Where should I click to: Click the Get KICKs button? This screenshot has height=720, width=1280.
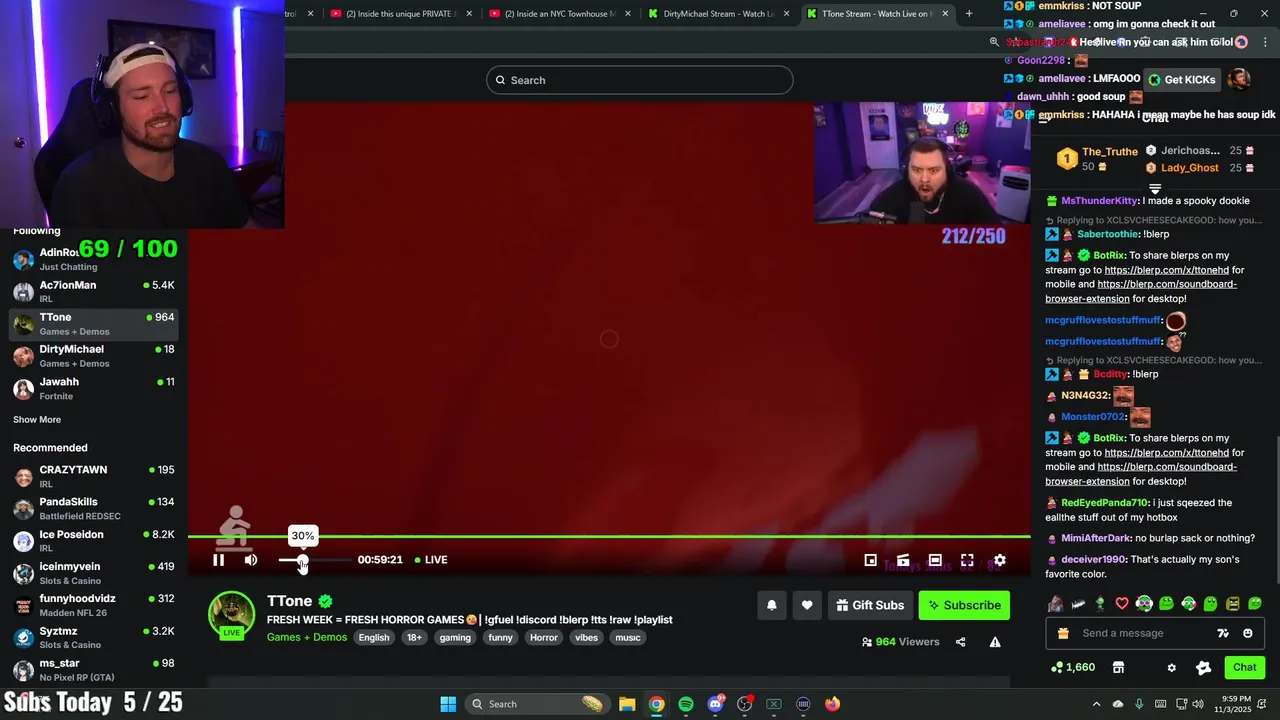click(1182, 80)
